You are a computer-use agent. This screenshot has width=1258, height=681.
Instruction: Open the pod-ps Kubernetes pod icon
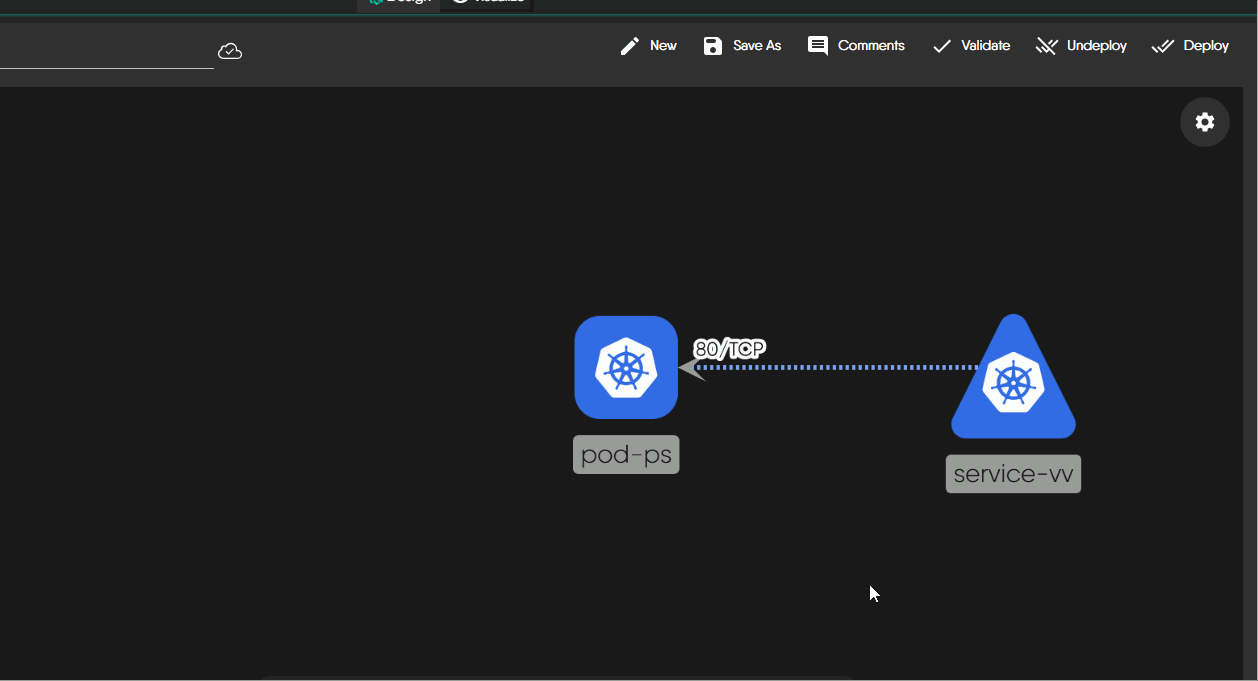pos(626,367)
